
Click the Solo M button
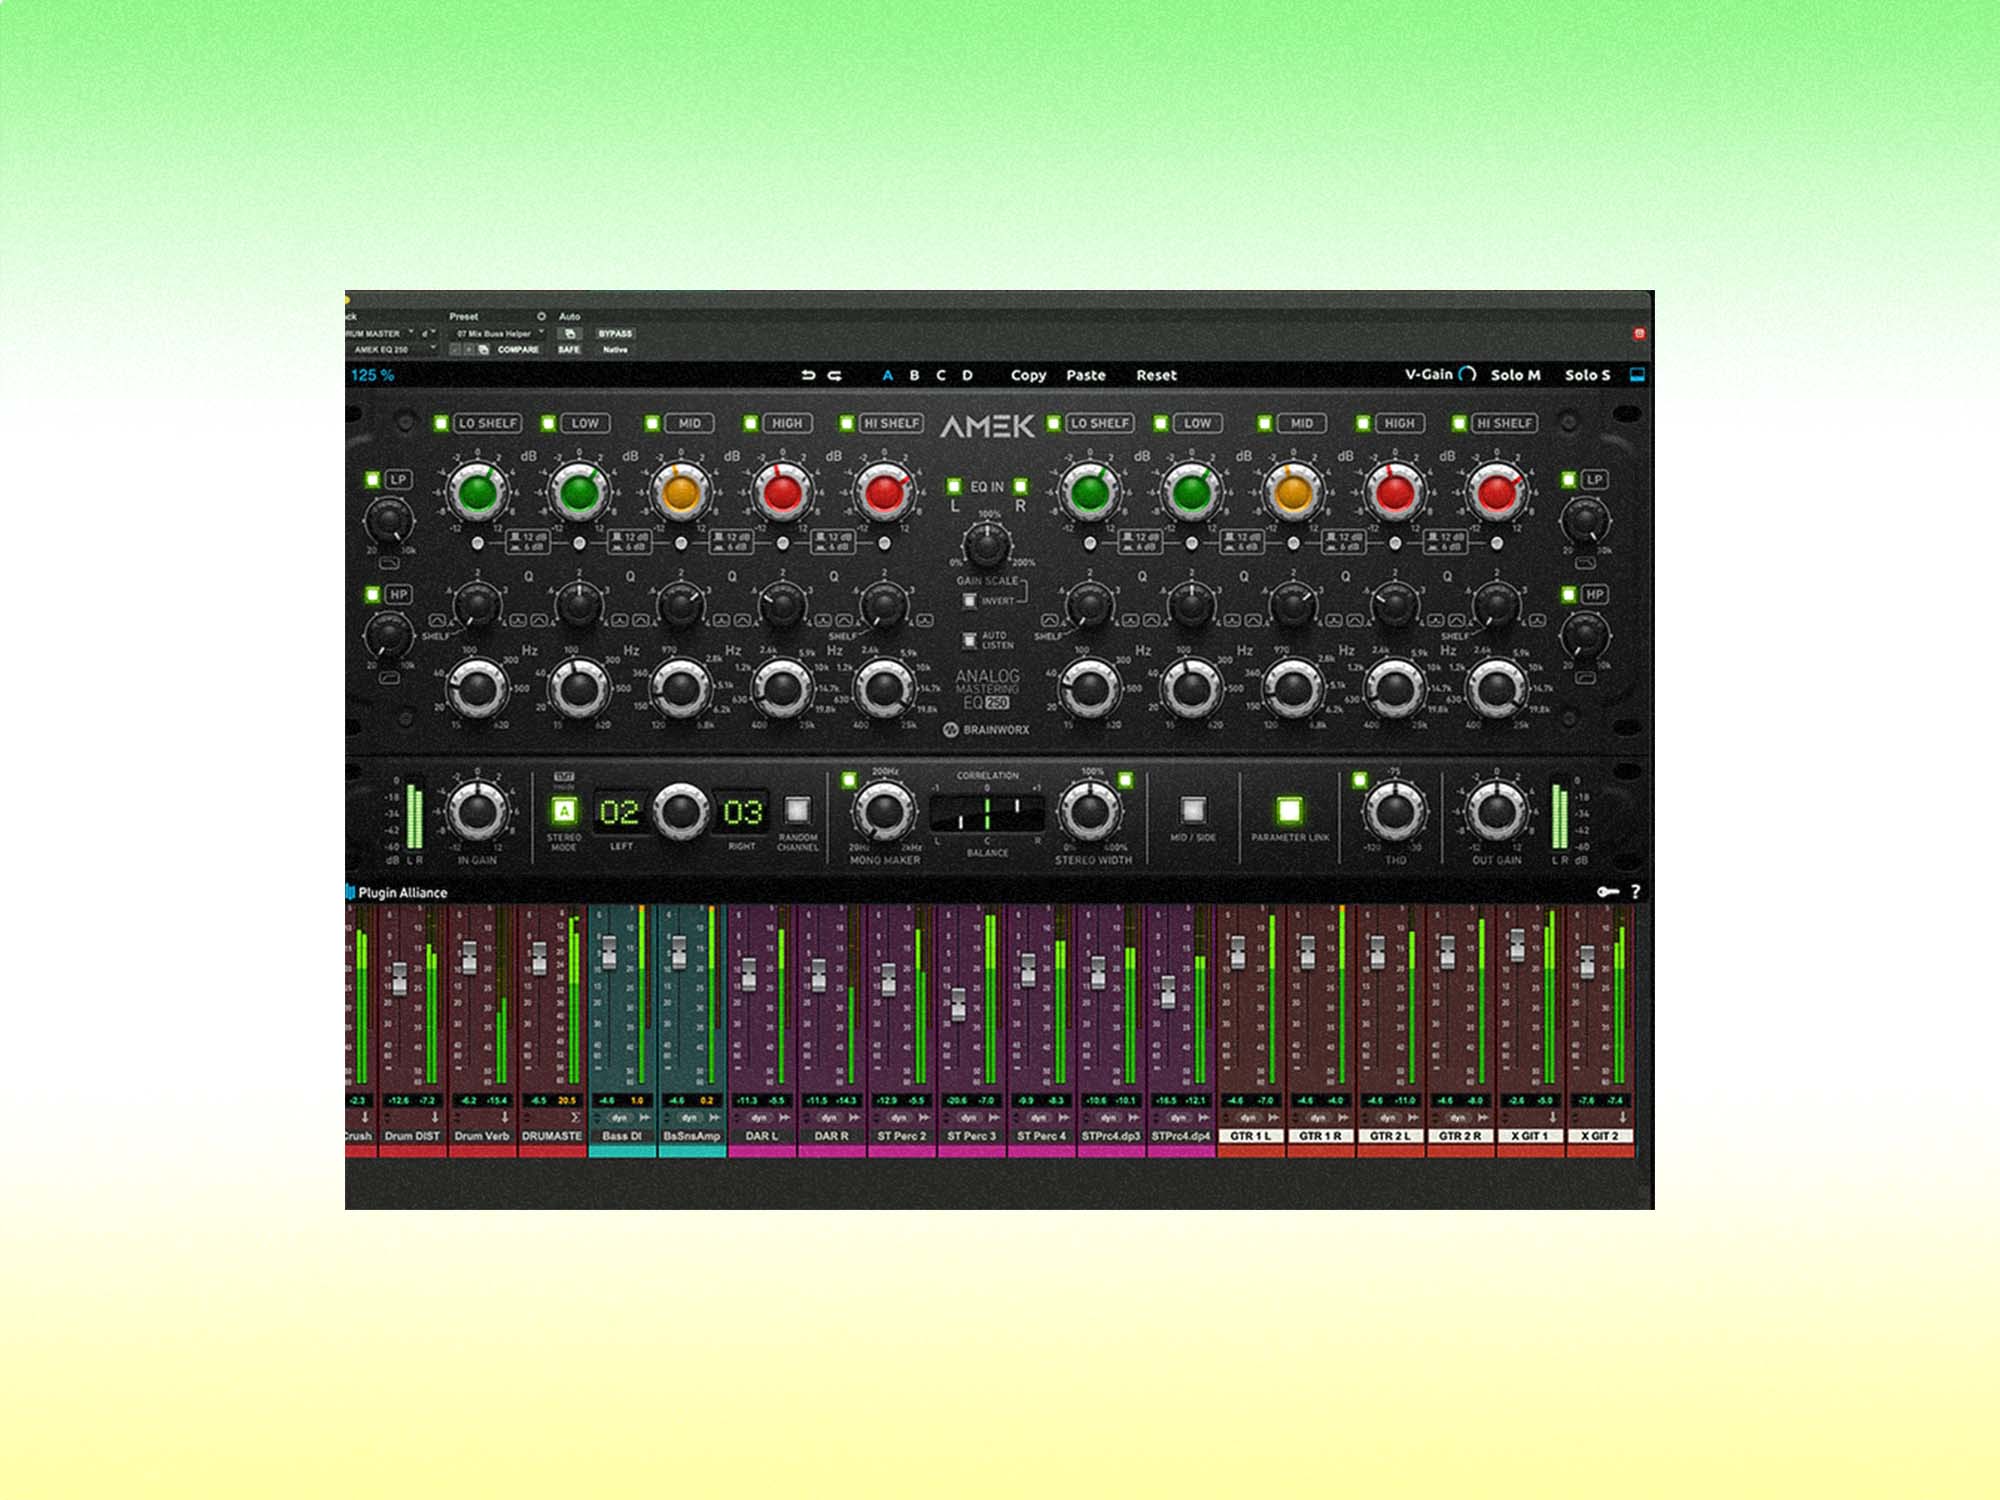[x=1515, y=375]
